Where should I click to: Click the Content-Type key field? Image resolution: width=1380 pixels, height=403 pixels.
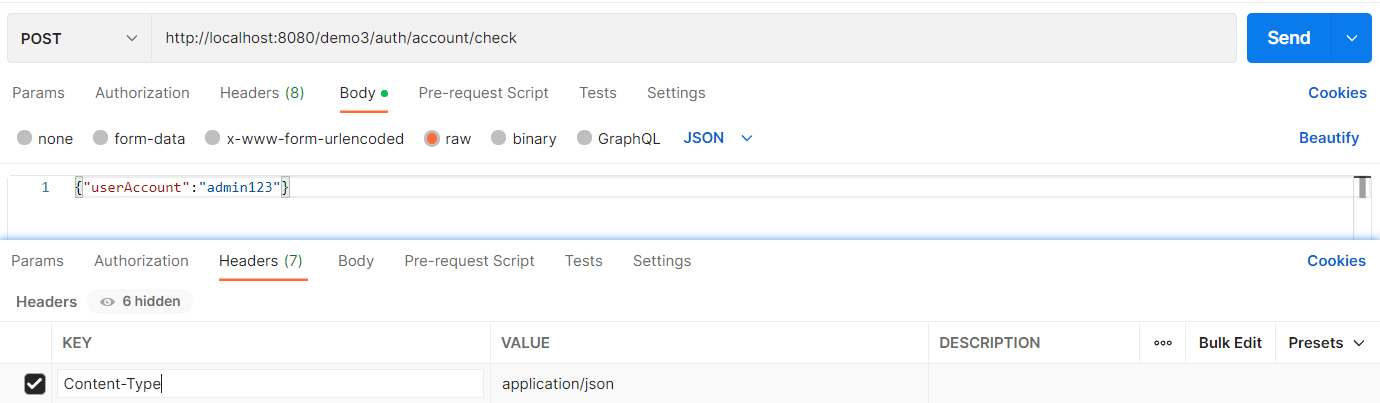[x=270, y=384]
